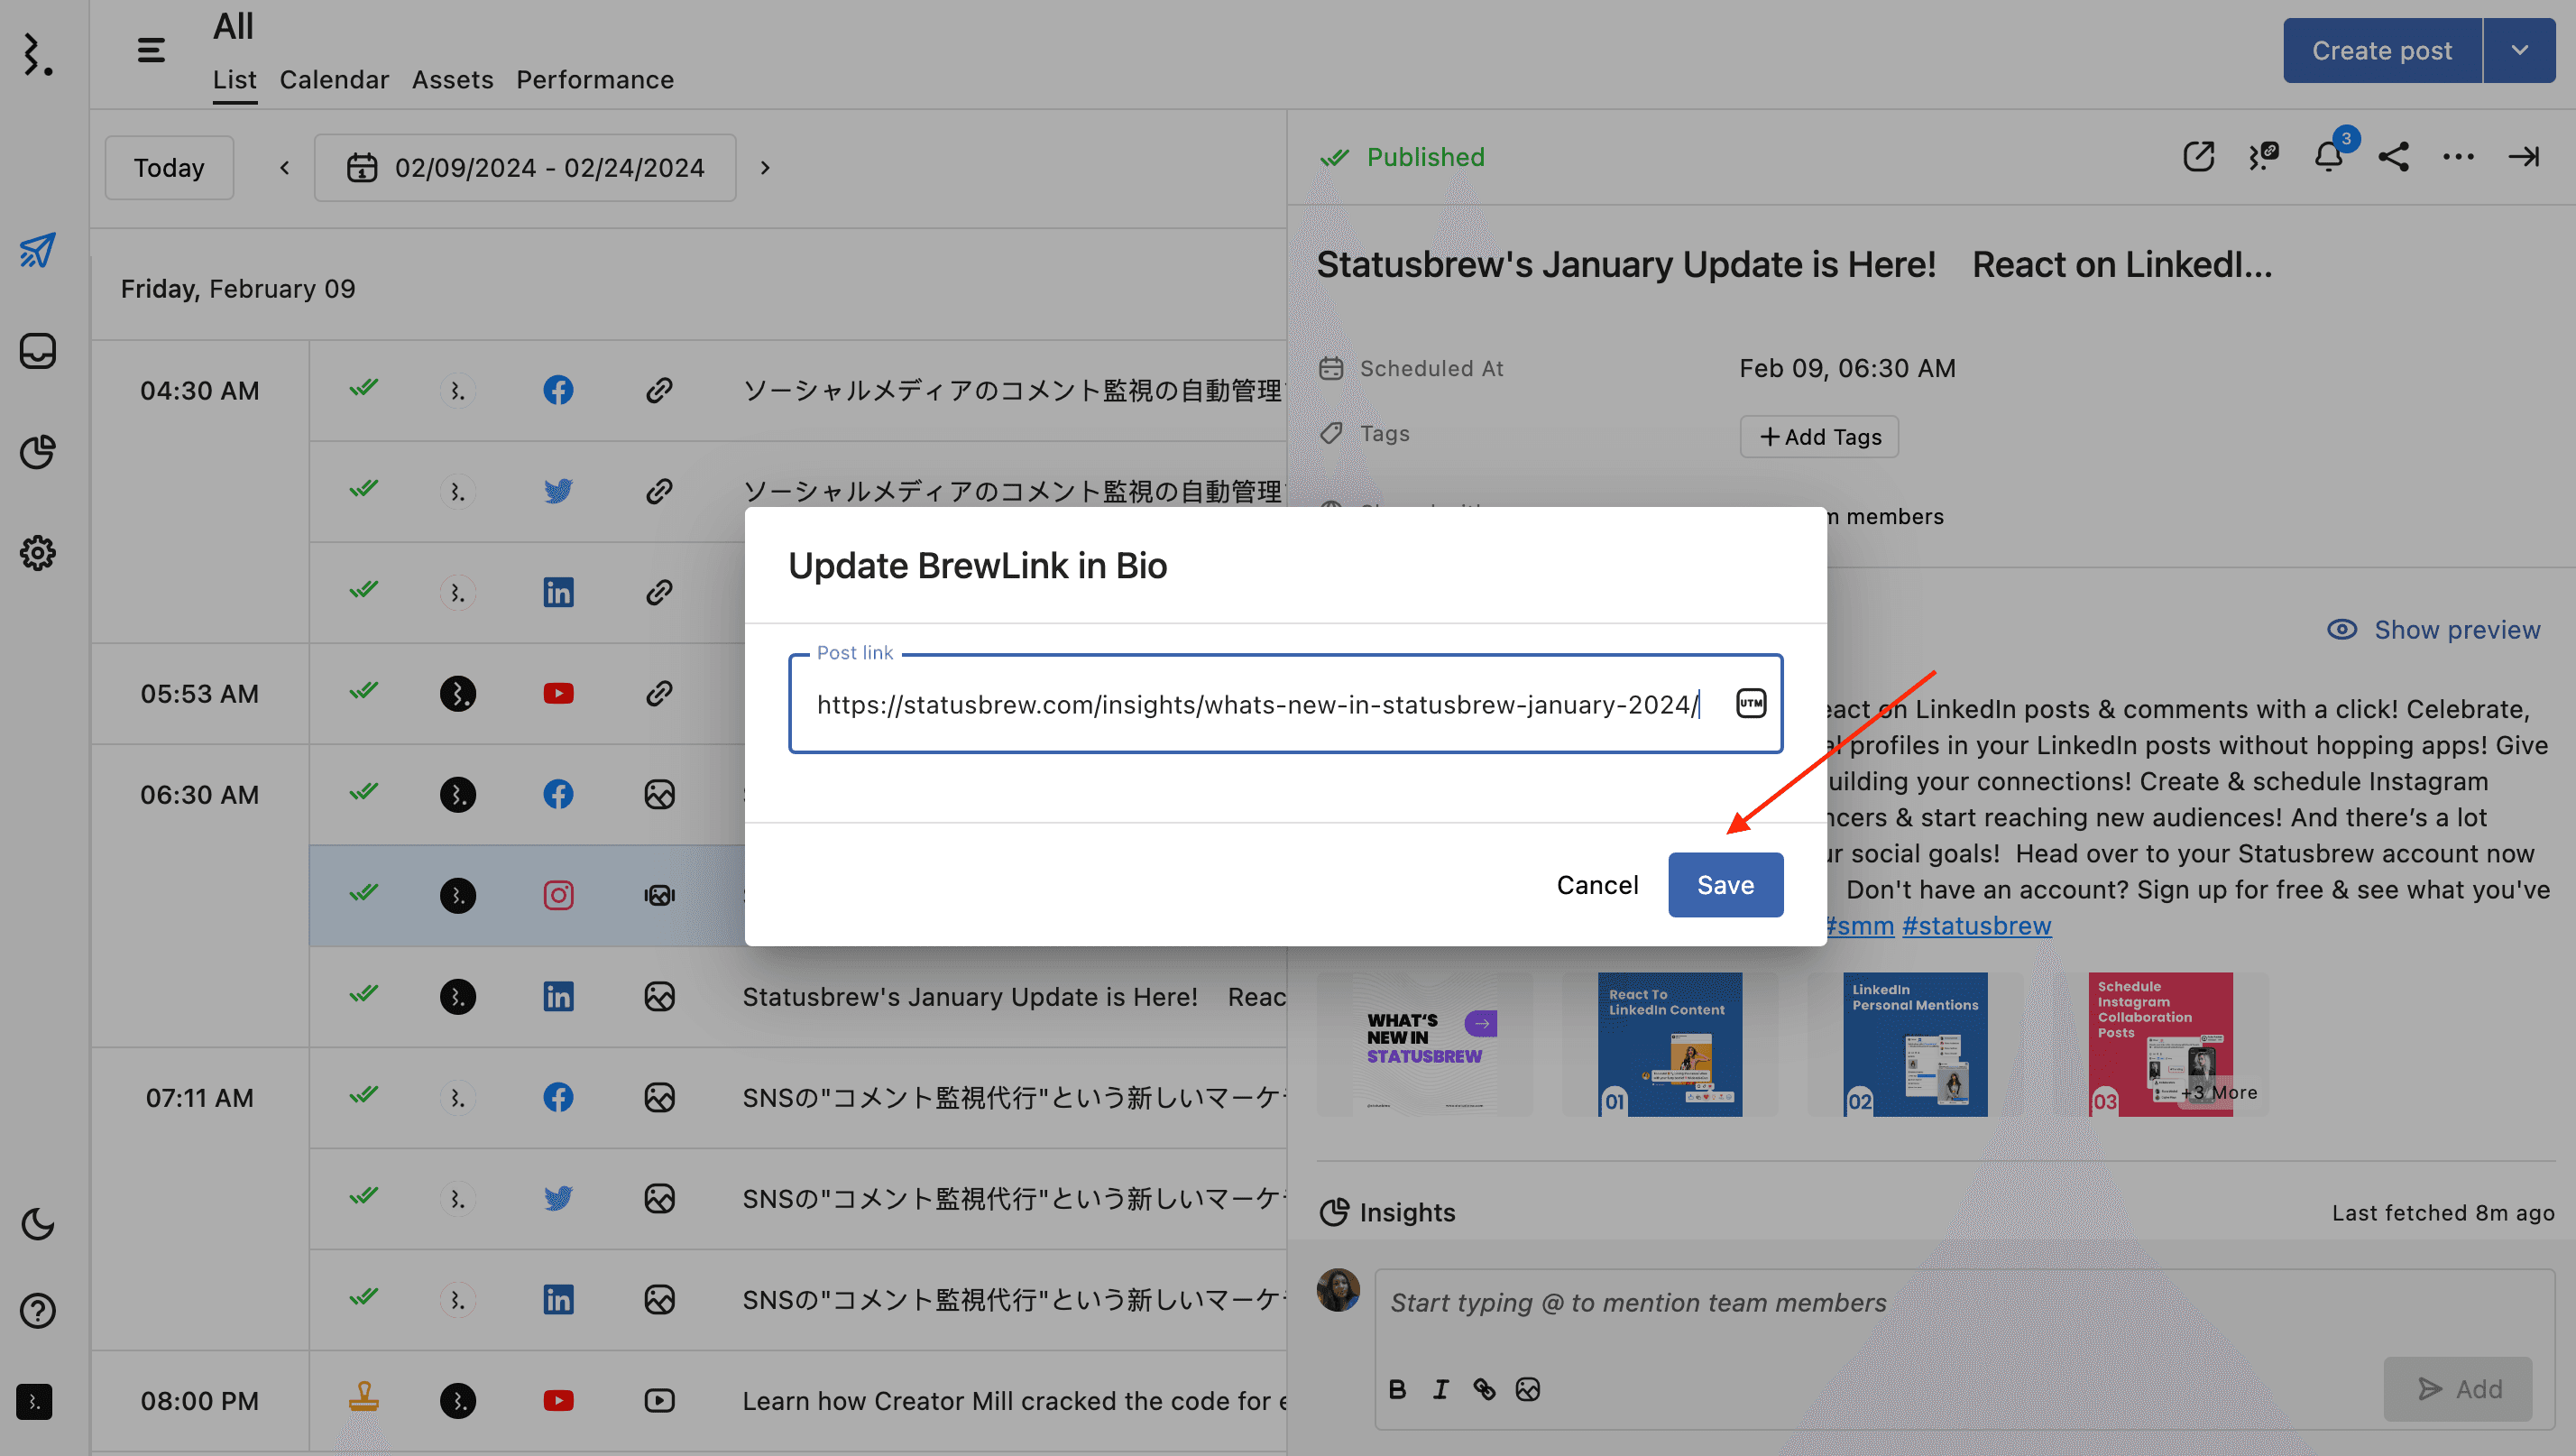
Task: Switch to the List tab
Action: coord(235,80)
